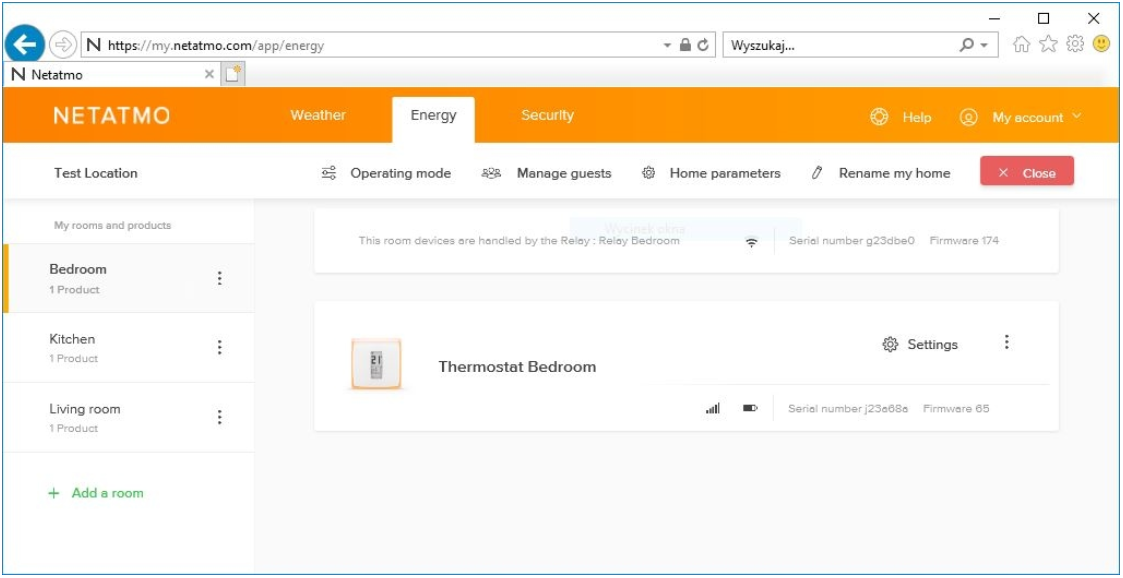The image size is (1123, 578).
Task: Click thermostat Serial number j23a68a
Action: tap(848, 409)
